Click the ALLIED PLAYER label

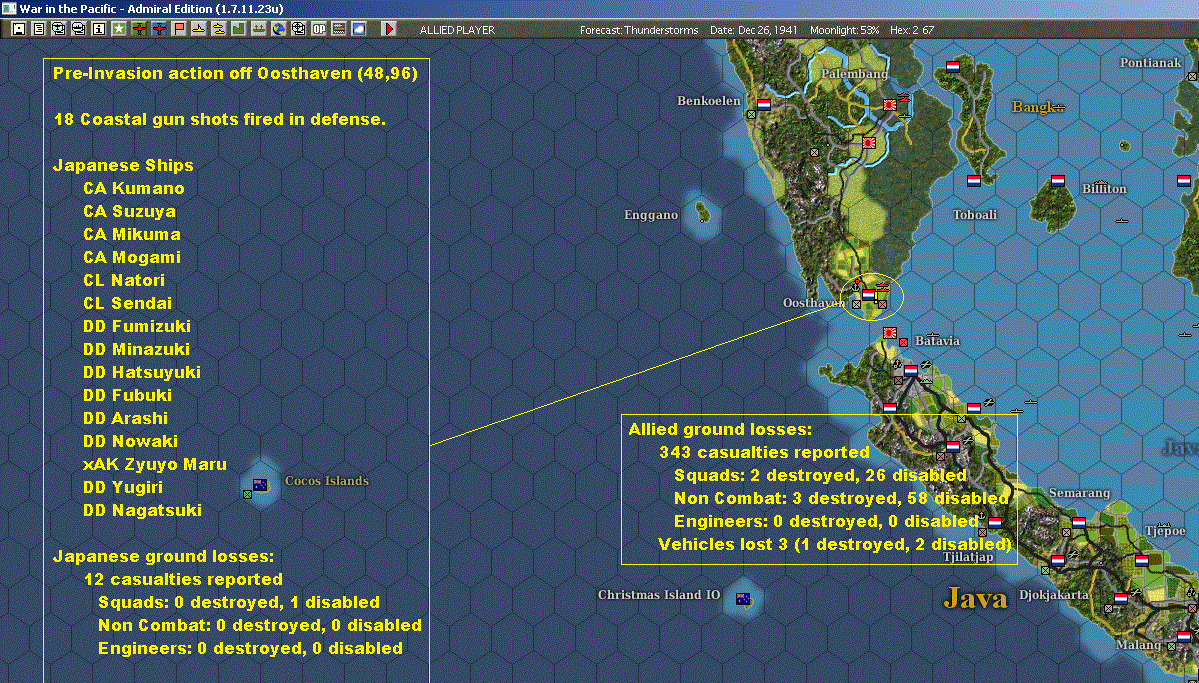pyautogui.click(x=457, y=30)
